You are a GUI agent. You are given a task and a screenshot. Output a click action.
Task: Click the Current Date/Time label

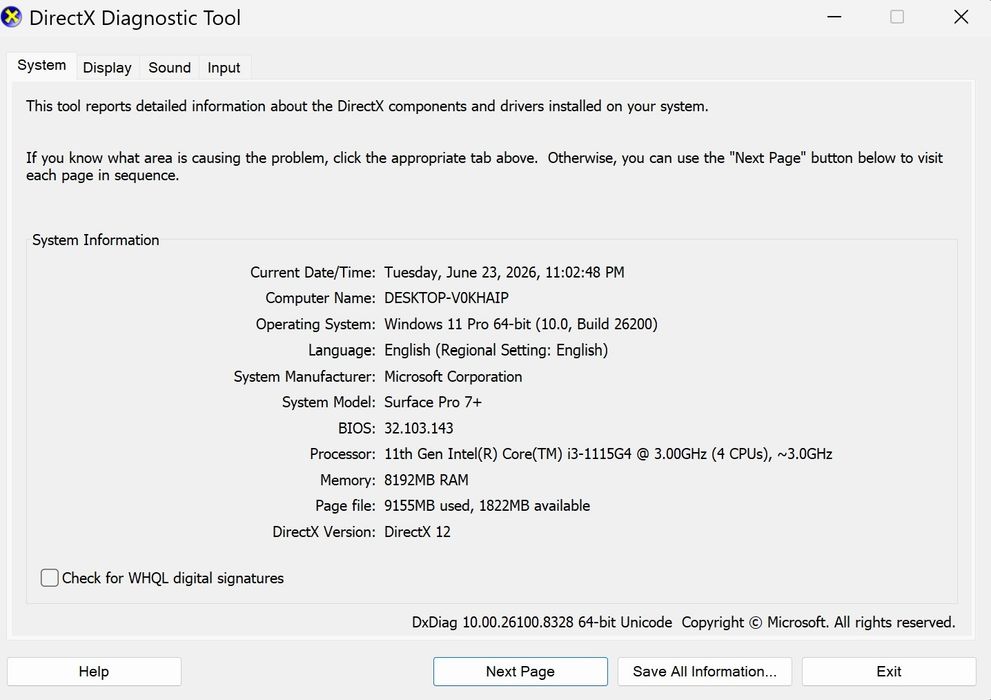pos(313,272)
